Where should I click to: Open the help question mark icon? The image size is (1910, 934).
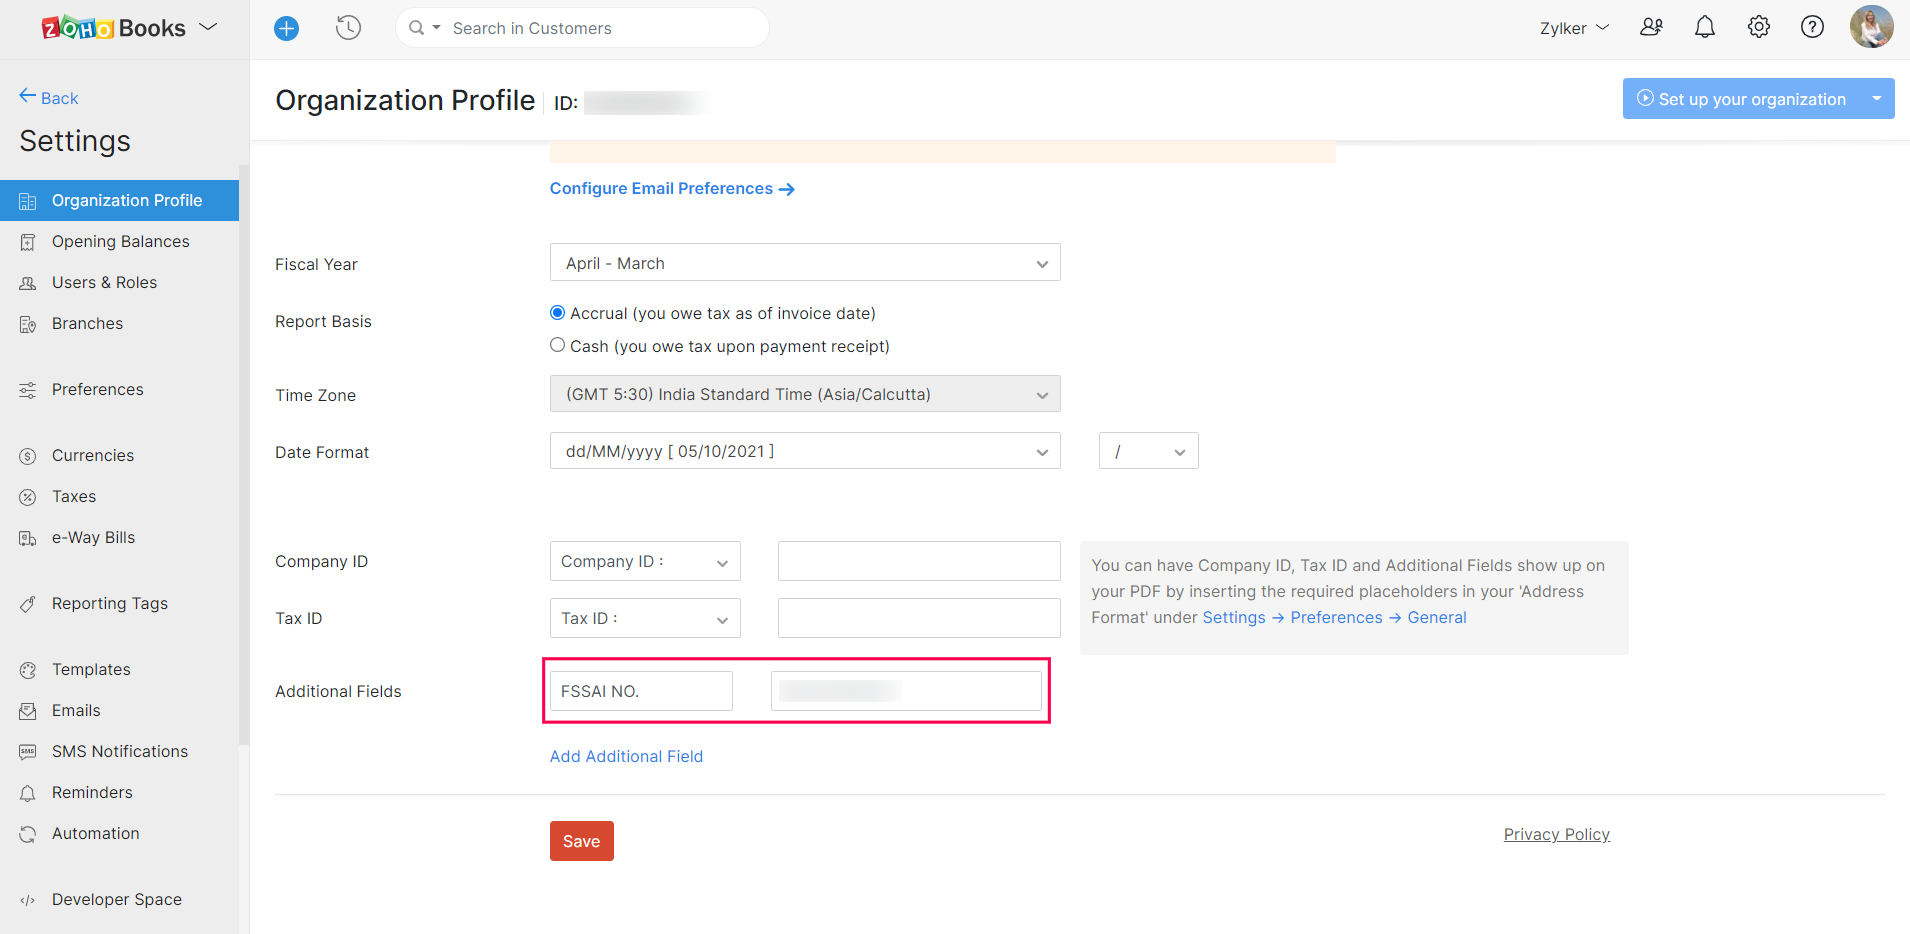click(1811, 28)
